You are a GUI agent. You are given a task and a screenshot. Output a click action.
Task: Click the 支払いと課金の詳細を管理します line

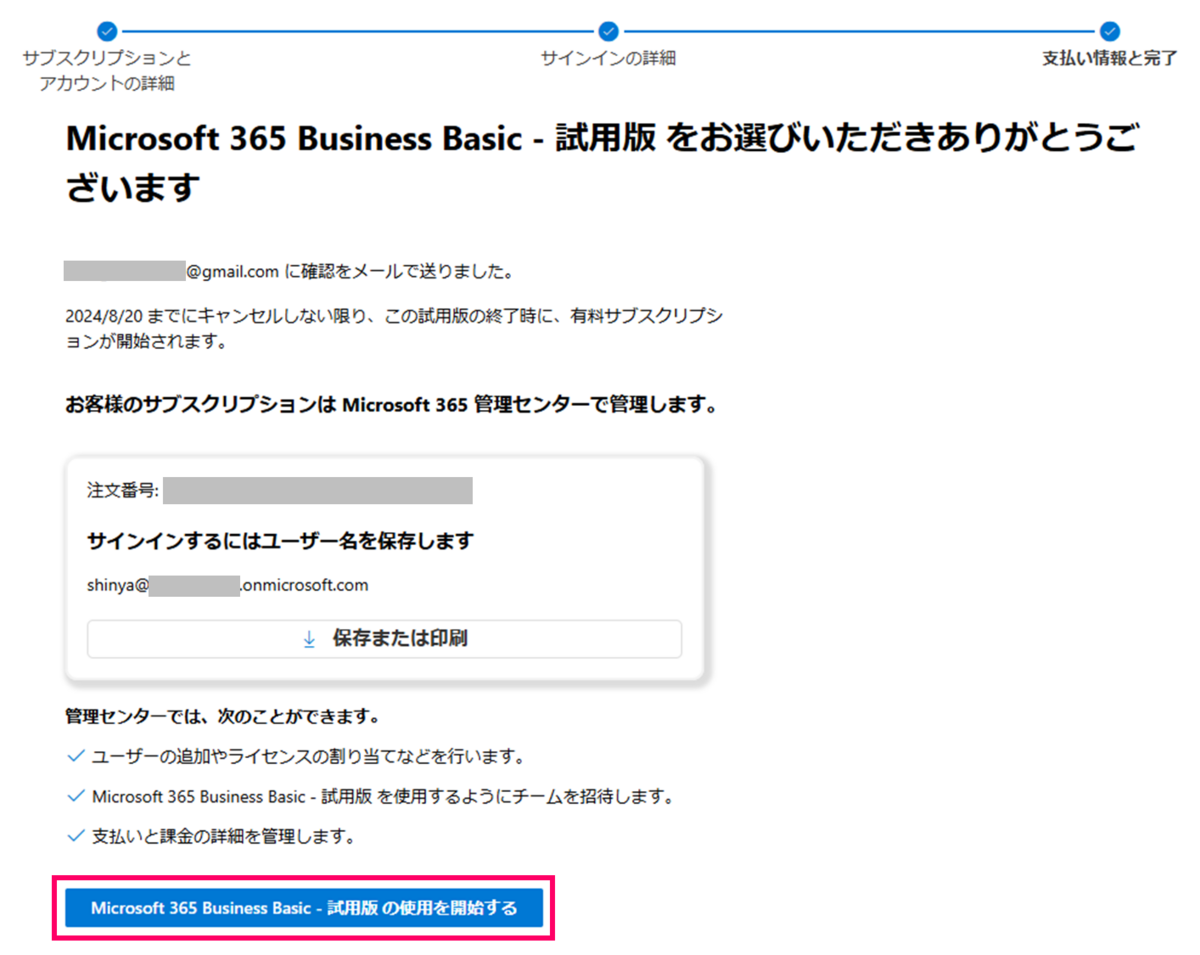(224, 836)
